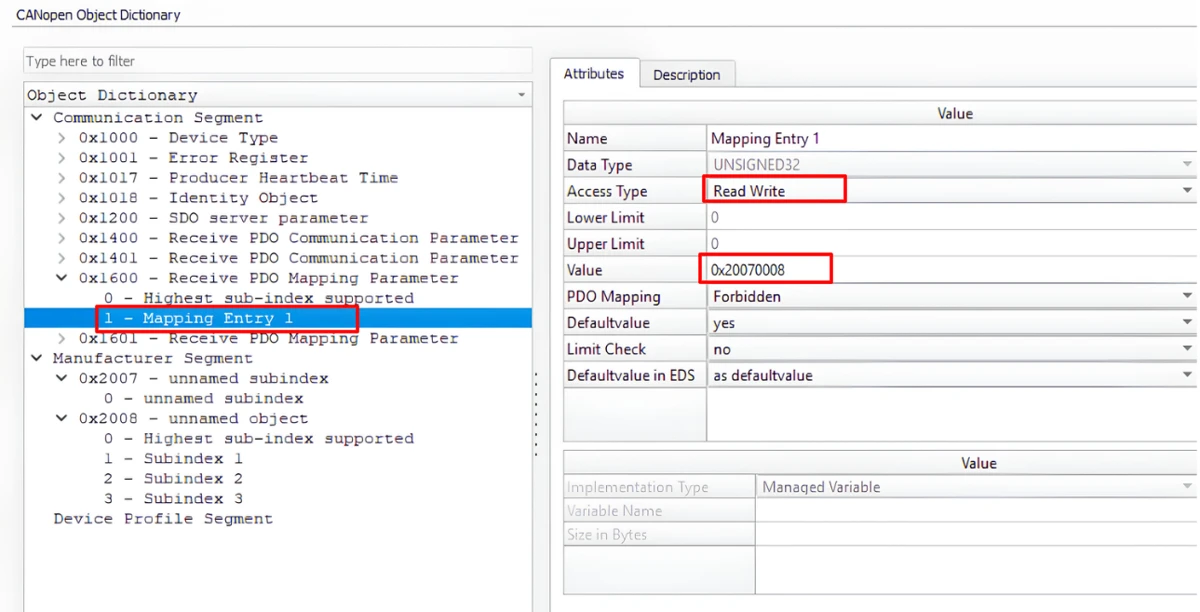Collapse the Manufacturer Segment node
Screen dimensions: 1200x612
(37, 358)
